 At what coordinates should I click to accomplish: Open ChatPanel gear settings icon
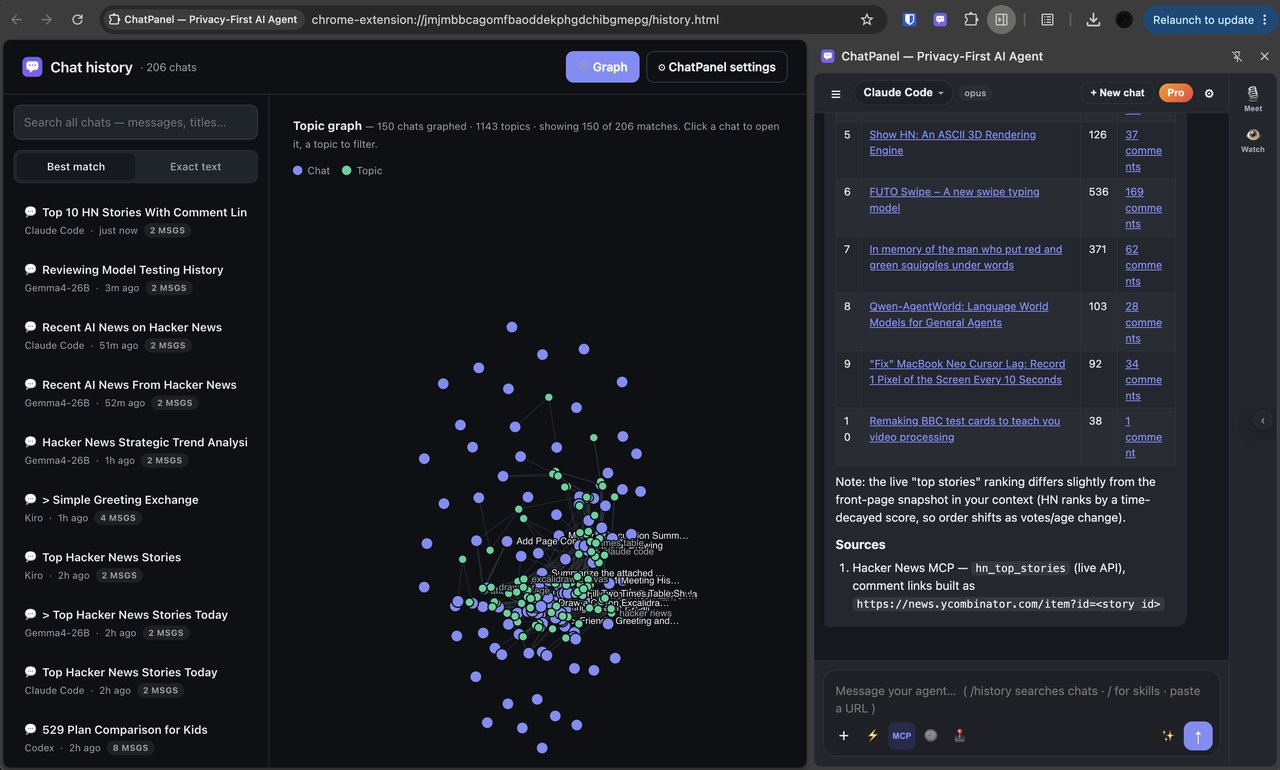tap(1209, 93)
